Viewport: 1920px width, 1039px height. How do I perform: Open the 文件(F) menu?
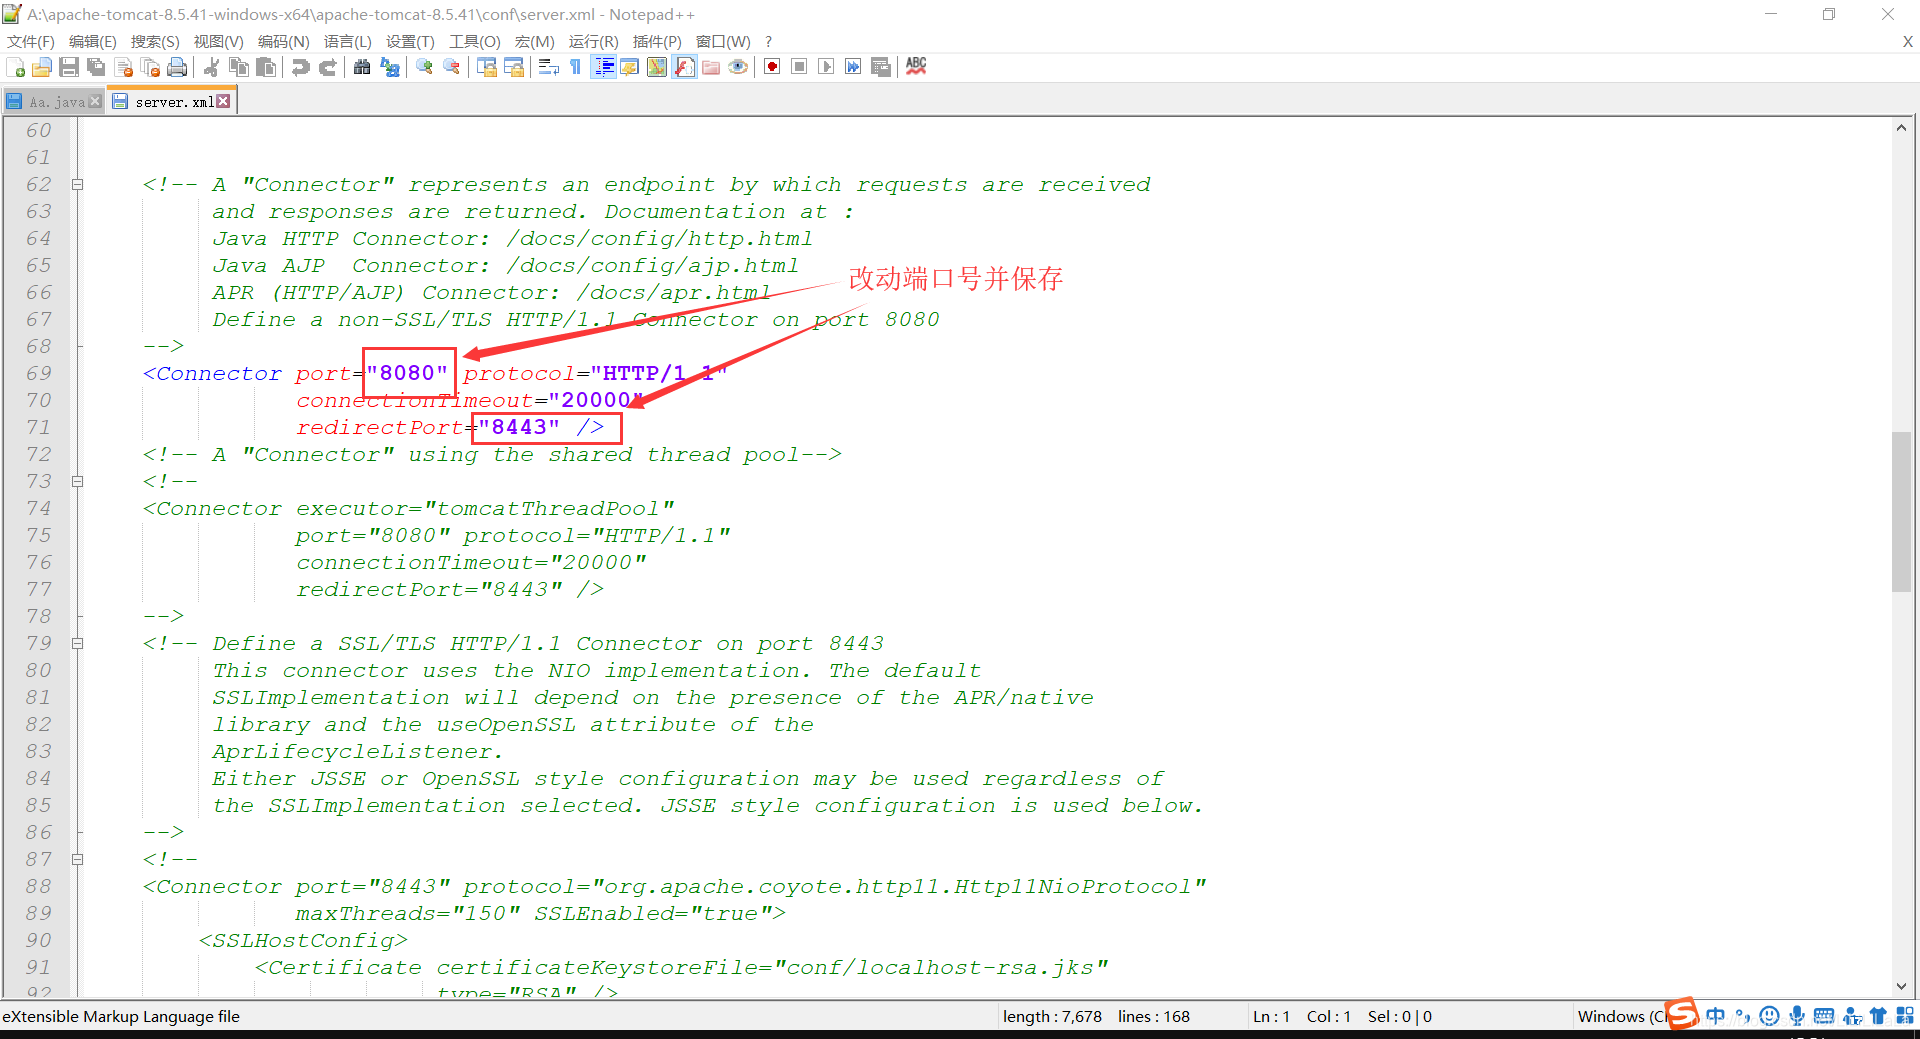coord(31,41)
